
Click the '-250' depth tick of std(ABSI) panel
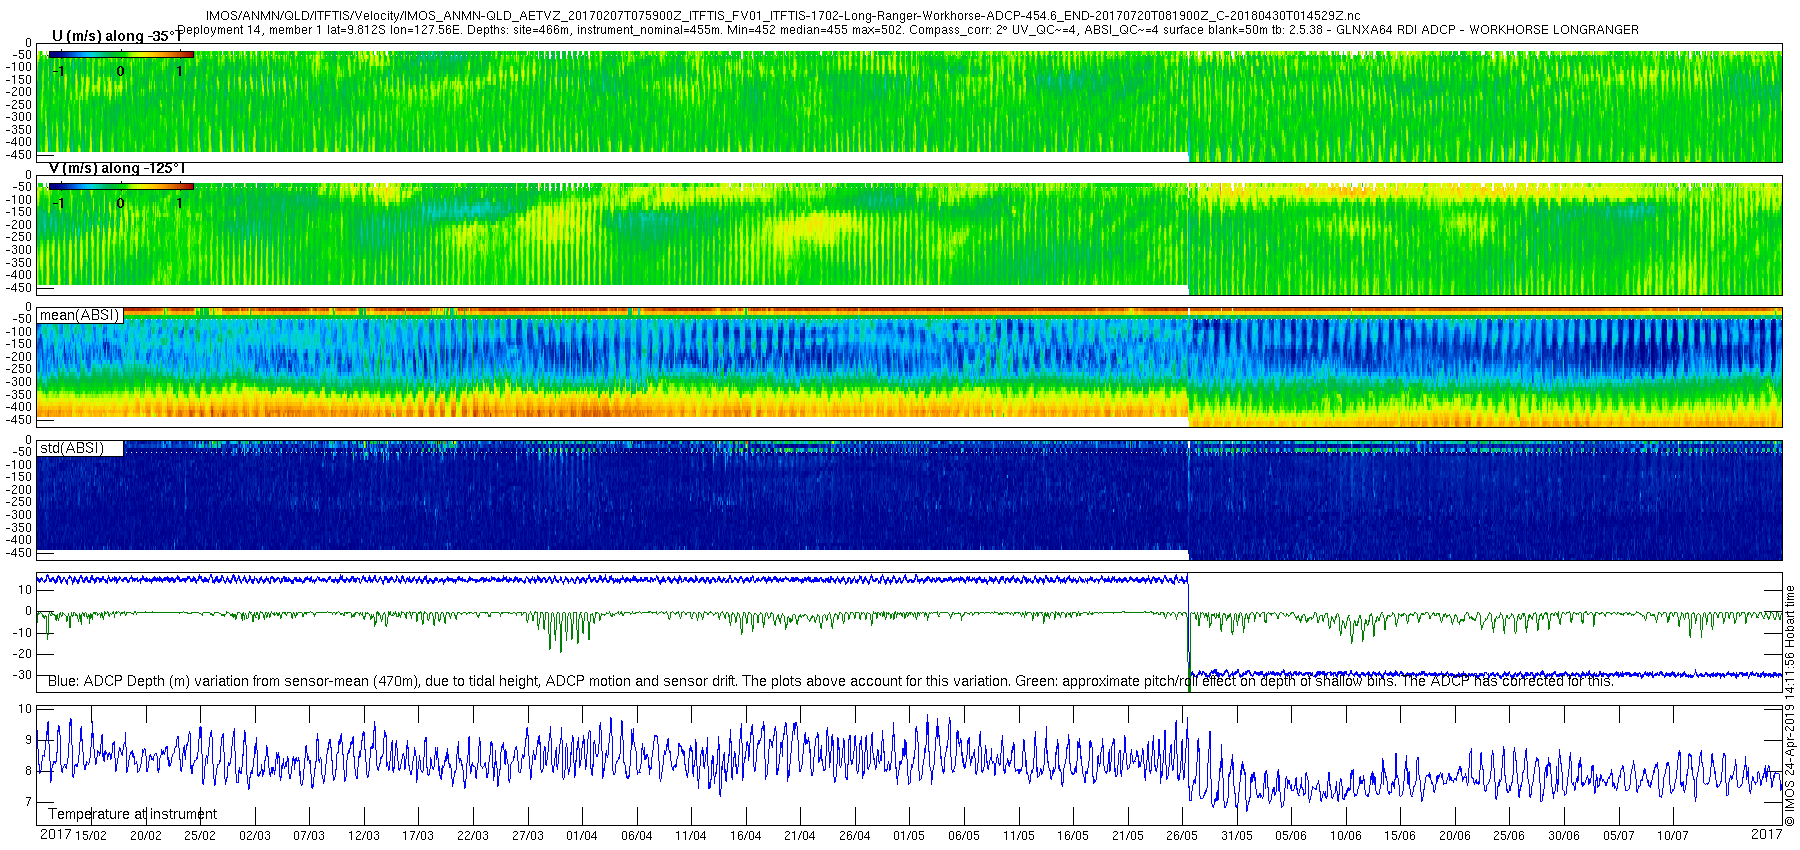[x=18, y=502]
